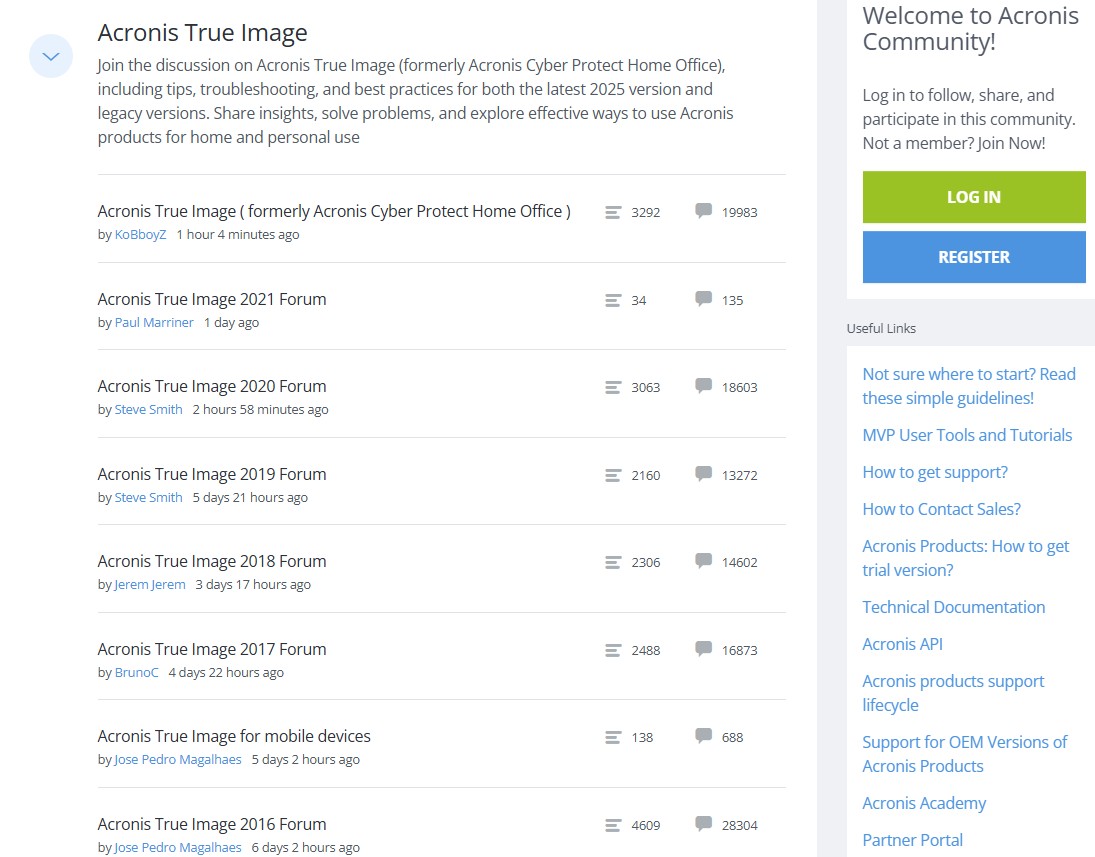
Task: View Paul Marriner user profile
Action: [x=154, y=323]
